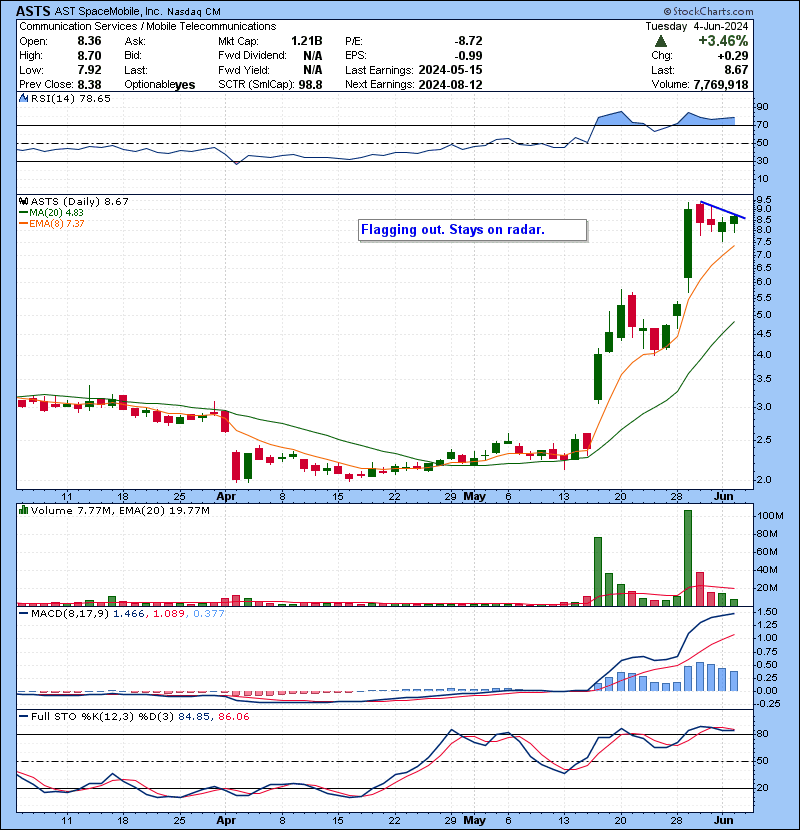Click the tallest green volume bar
This screenshot has width=800, height=830.
click(x=688, y=558)
